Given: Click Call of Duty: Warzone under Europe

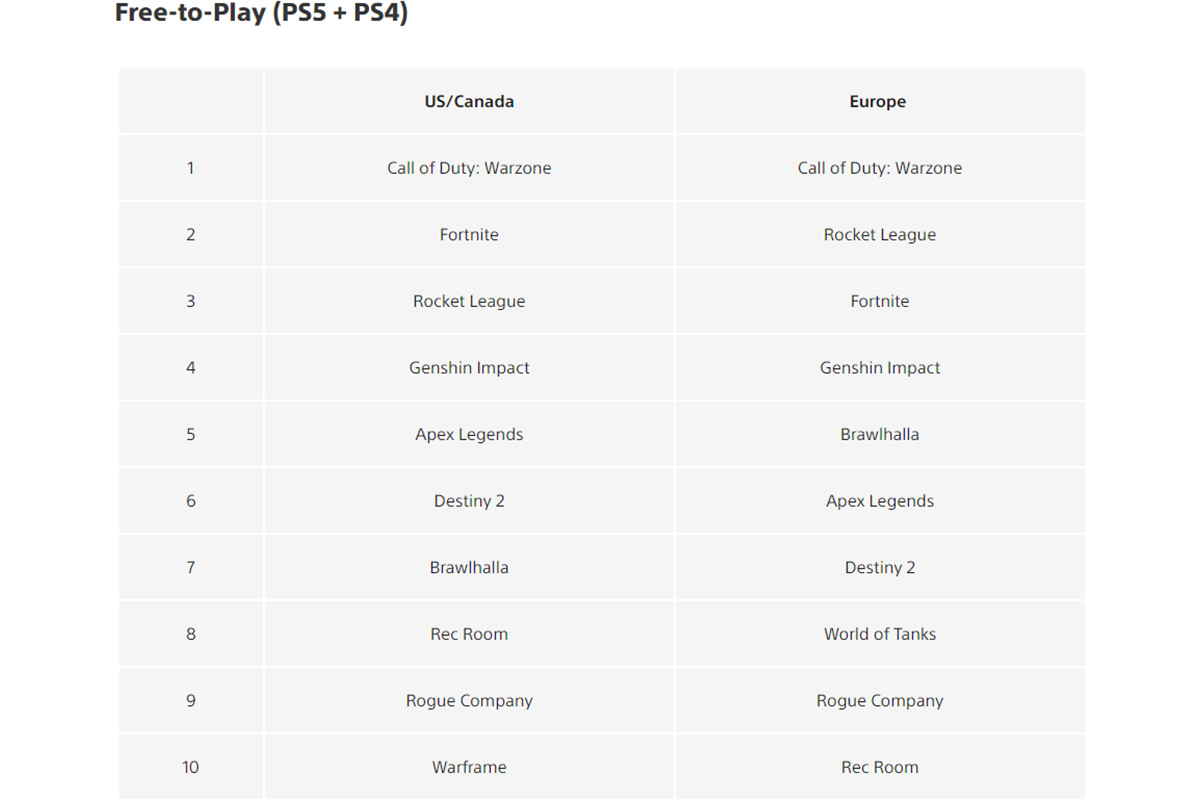Looking at the screenshot, I should coord(879,168).
